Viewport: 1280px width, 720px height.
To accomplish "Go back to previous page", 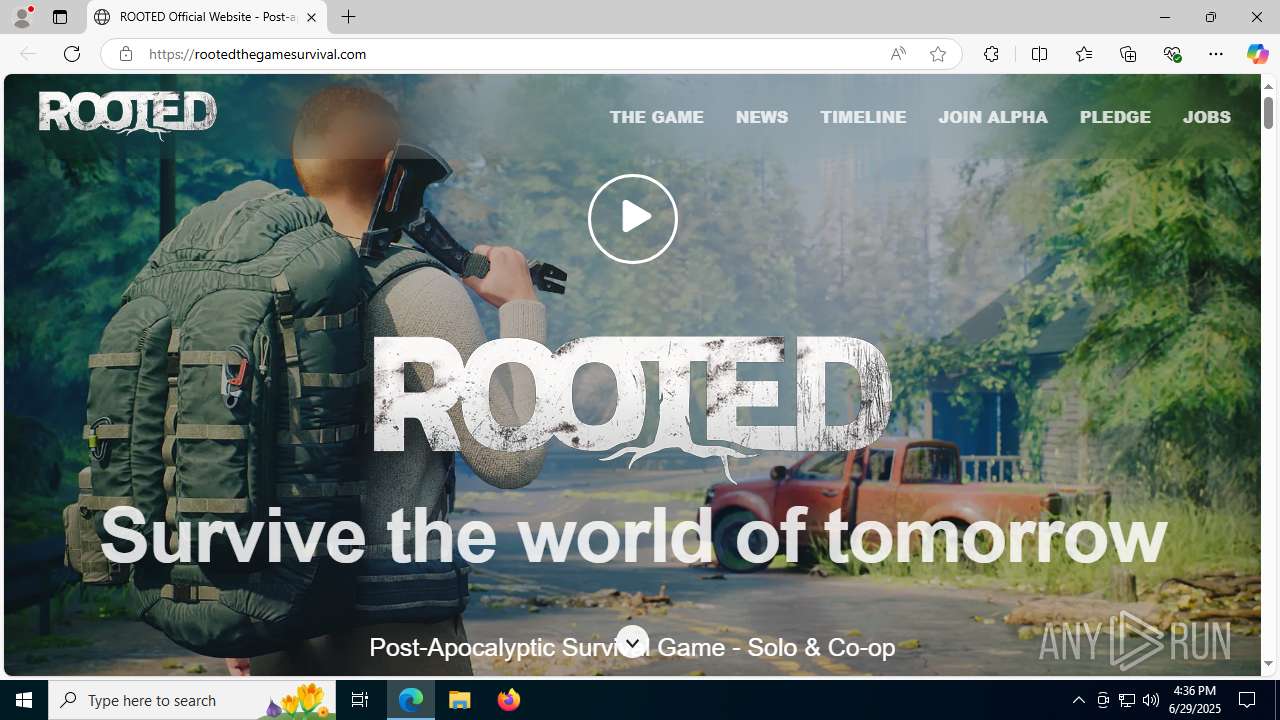I will 28,54.
